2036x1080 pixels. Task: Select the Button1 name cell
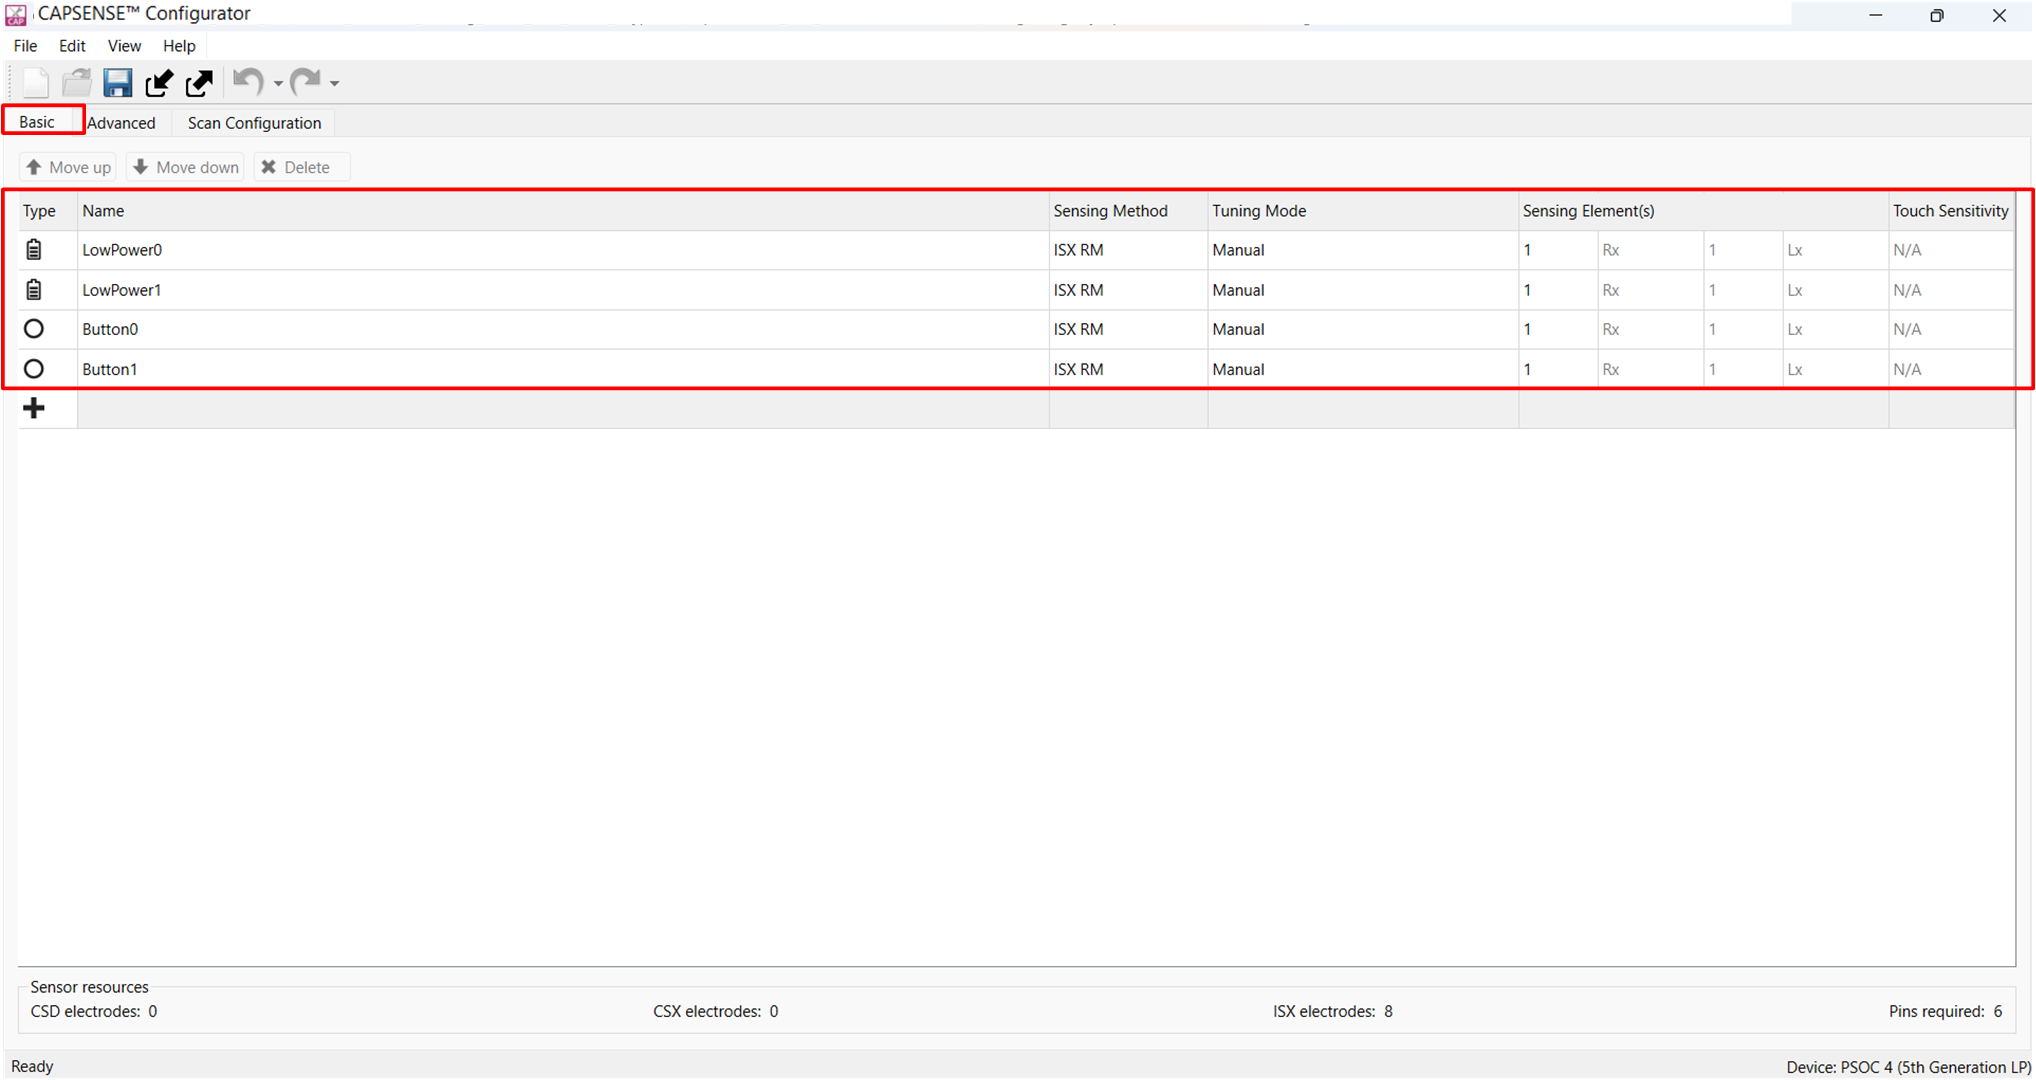click(x=563, y=369)
